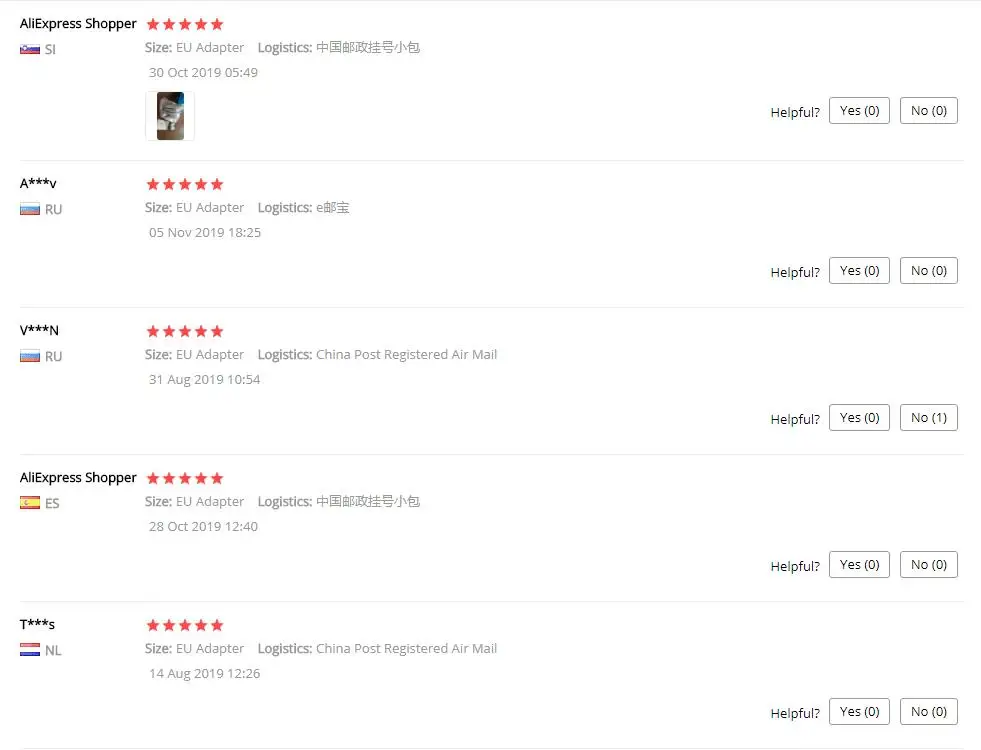Screen dimensions: 981x750
Task: Mark the 30 Oct 2019 review helpful with Yes
Action: click(x=859, y=111)
